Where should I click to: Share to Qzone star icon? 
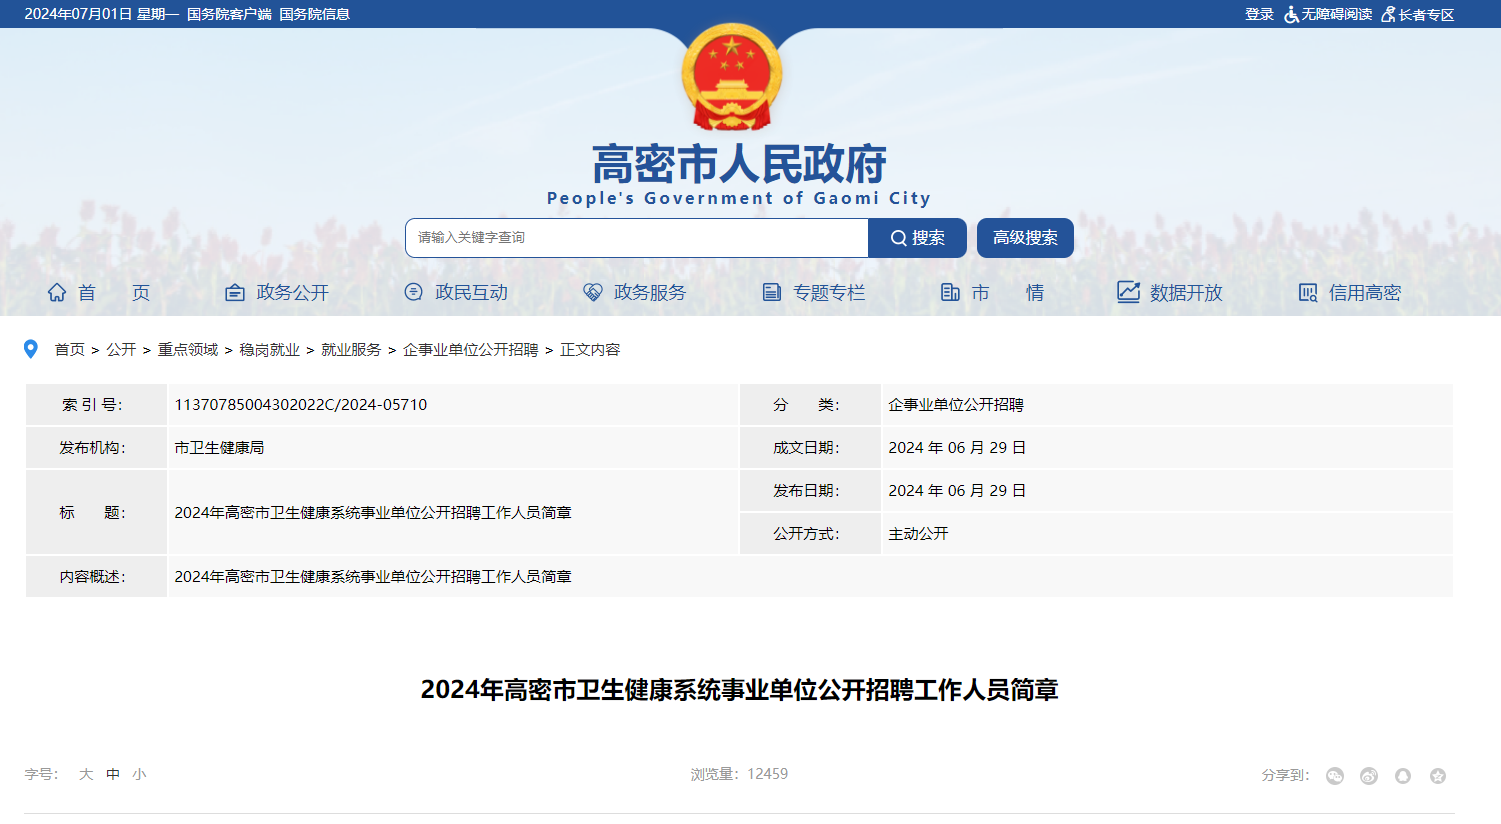1438,776
